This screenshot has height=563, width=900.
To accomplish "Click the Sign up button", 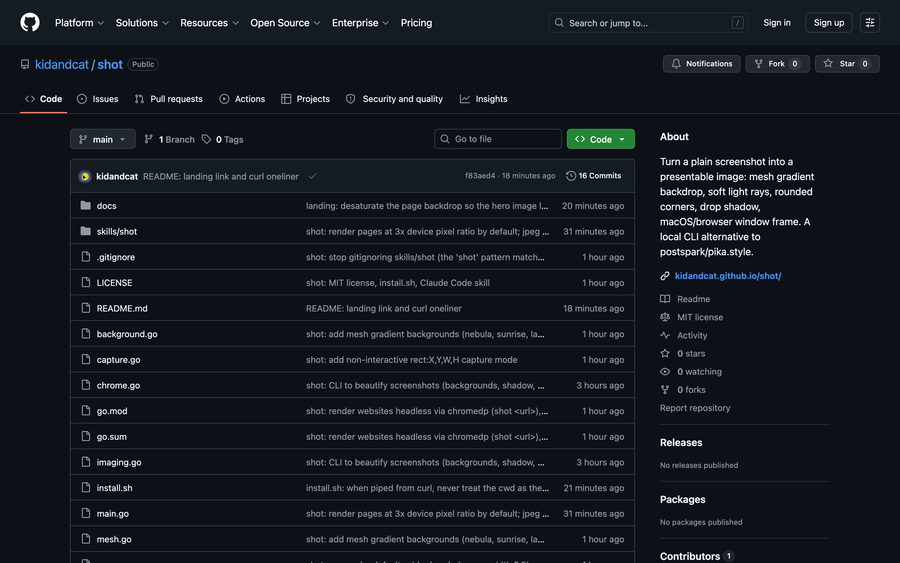I will point(829,22).
